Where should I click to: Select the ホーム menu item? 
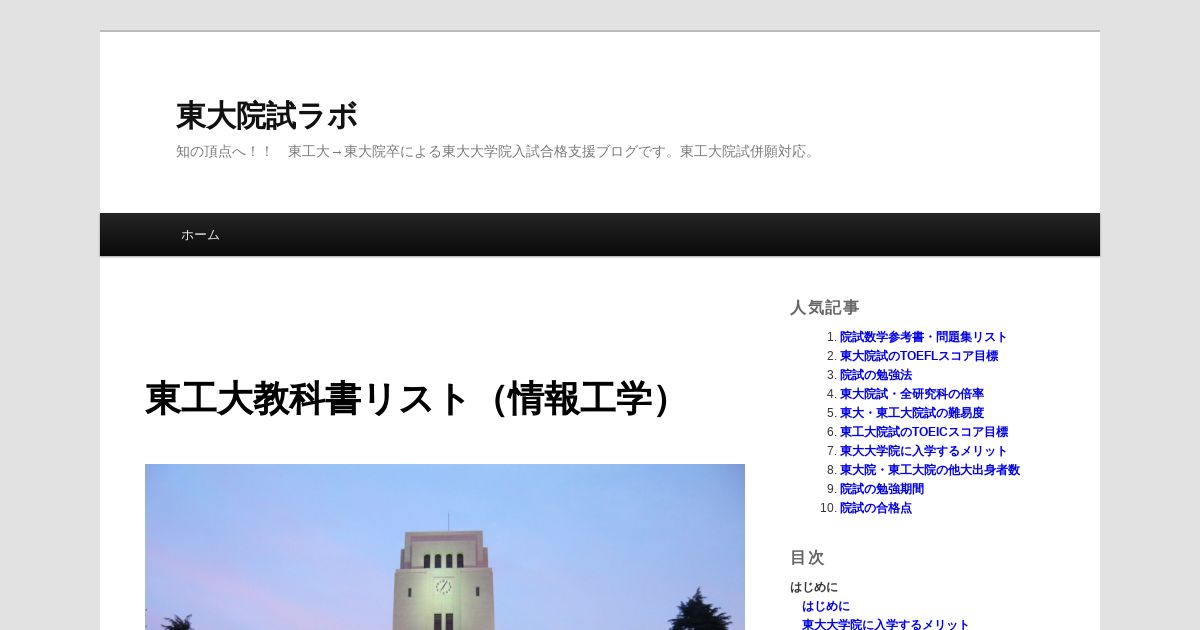pos(200,235)
